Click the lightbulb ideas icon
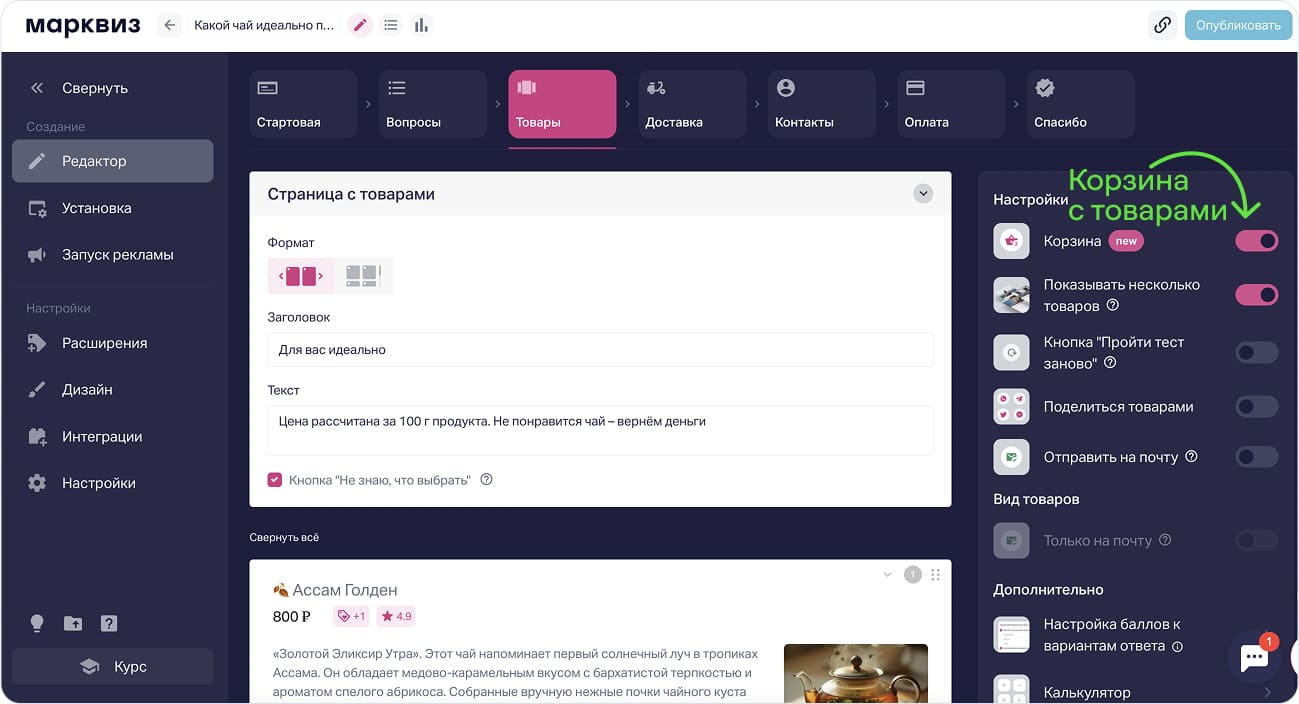 (37, 623)
